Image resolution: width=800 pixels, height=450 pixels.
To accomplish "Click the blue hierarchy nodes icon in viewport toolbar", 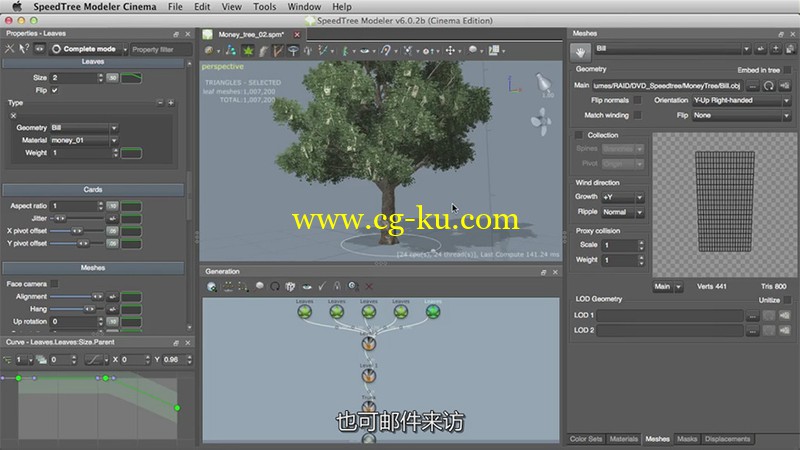I will pos(231,51).
